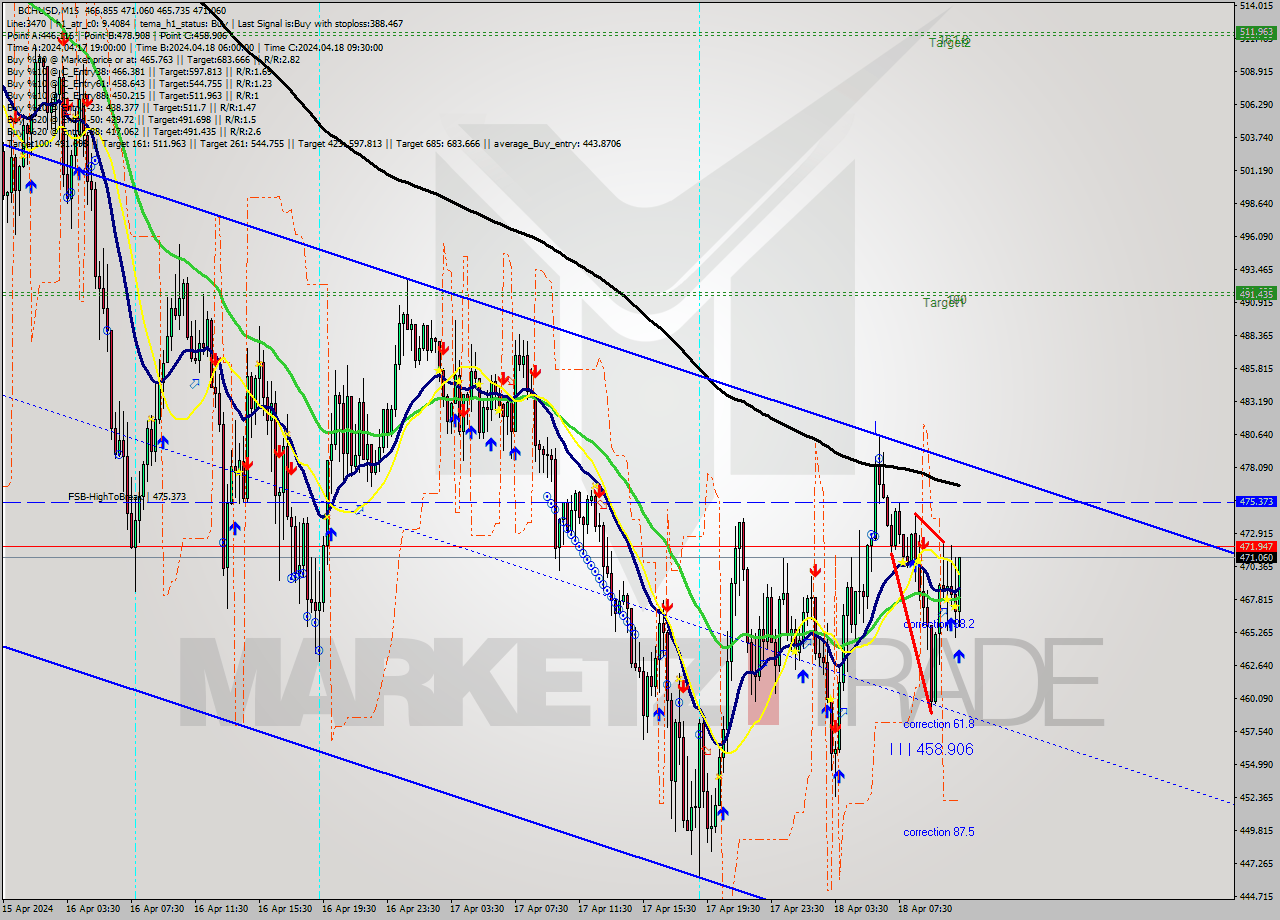Click the 514.035 price axis value
The height and width of the screenshot is (920, 1280).
[x=1256, y=6]
